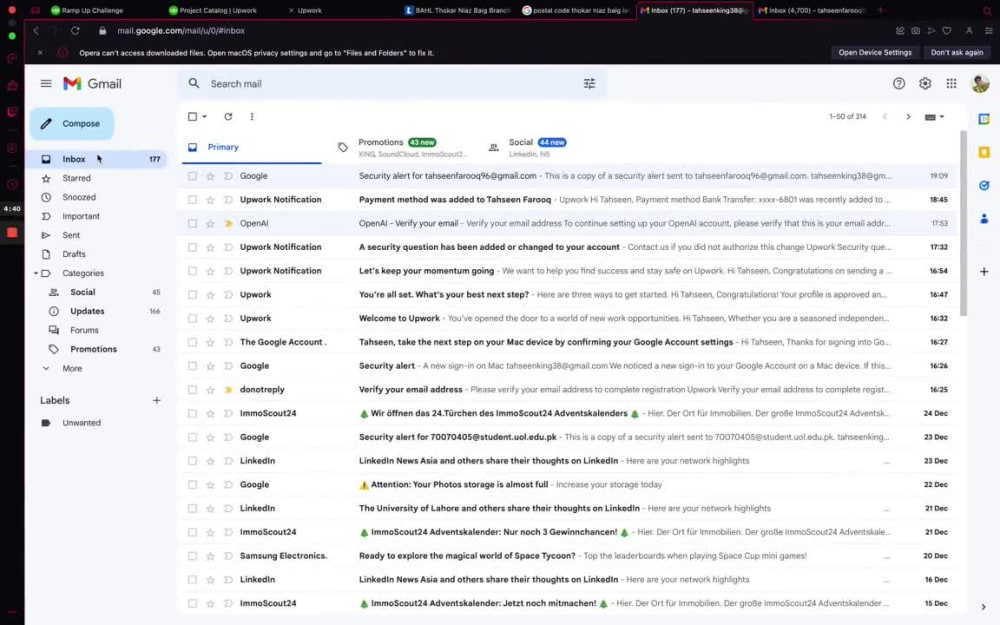Screen dimensions: 1000x625
Task: Open the inbox three-dot more options icon
Action: 252,117
